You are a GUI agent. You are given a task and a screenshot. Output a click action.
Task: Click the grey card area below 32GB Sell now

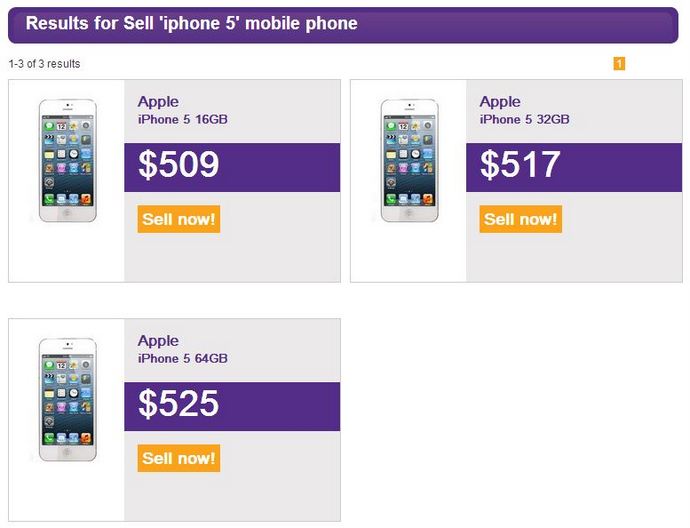pyautogui.click(x=574, y=257)
